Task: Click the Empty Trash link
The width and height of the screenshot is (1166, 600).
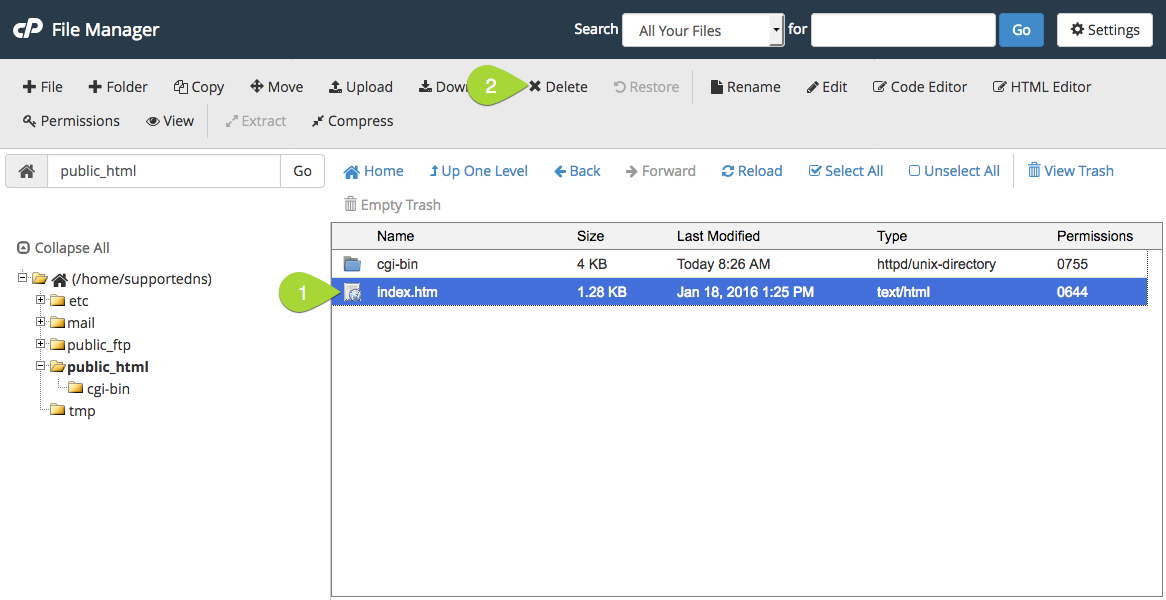Action: pyautogui.click(x=392, y=204)
